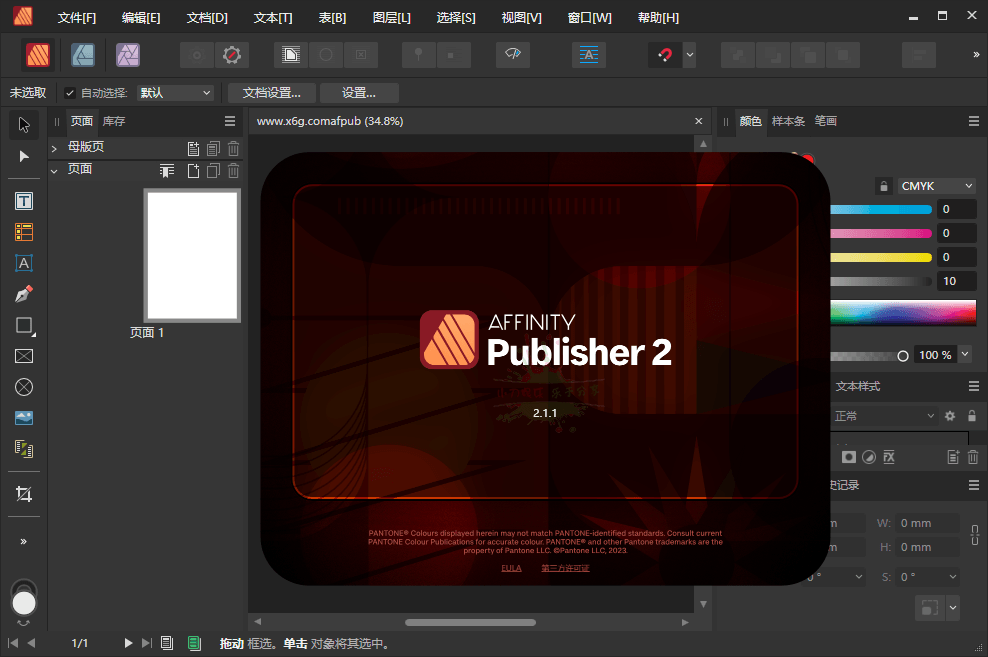
Task: Toggle the lock in the 文本样式 panel
Action: point(971,416)
